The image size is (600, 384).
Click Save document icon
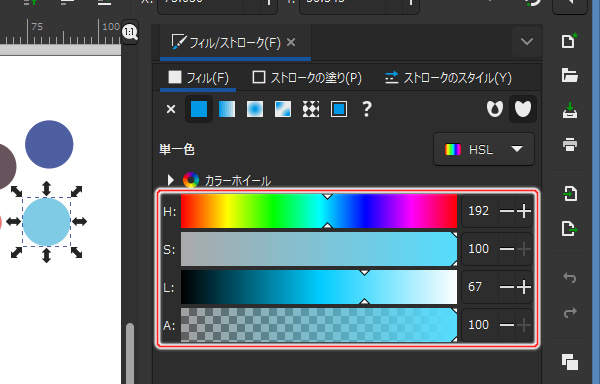569,110
